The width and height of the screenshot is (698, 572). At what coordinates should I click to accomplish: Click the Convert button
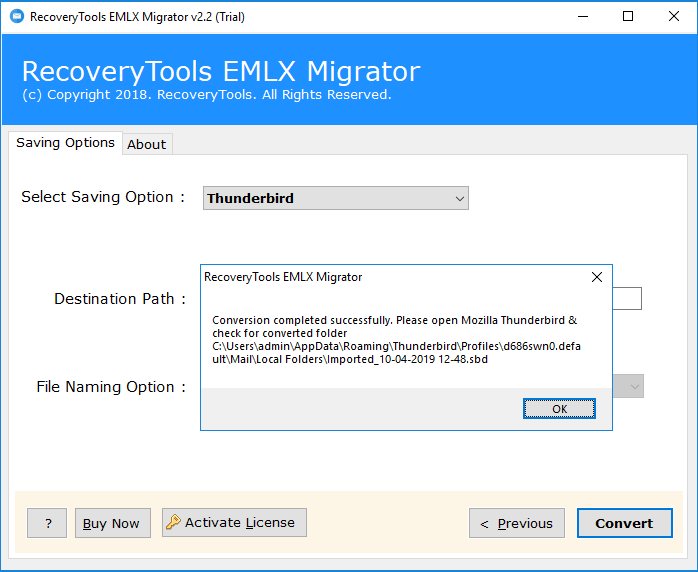click(625, 523)
